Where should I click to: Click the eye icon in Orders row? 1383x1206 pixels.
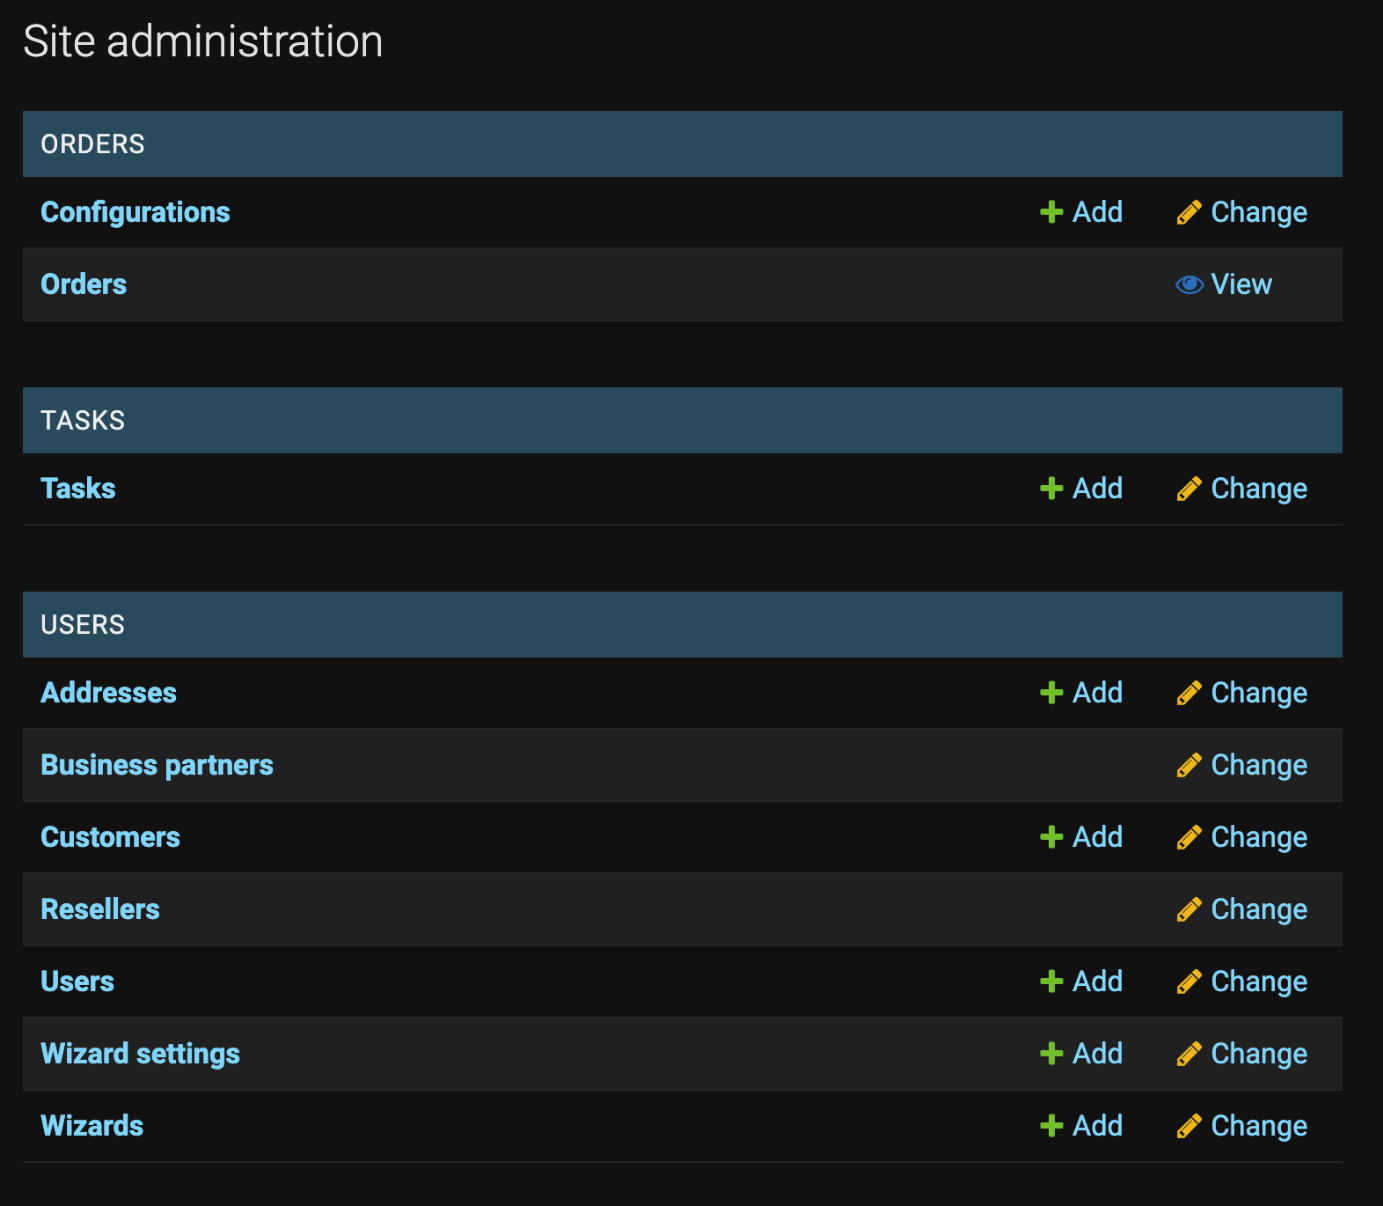click(1189, 284)
